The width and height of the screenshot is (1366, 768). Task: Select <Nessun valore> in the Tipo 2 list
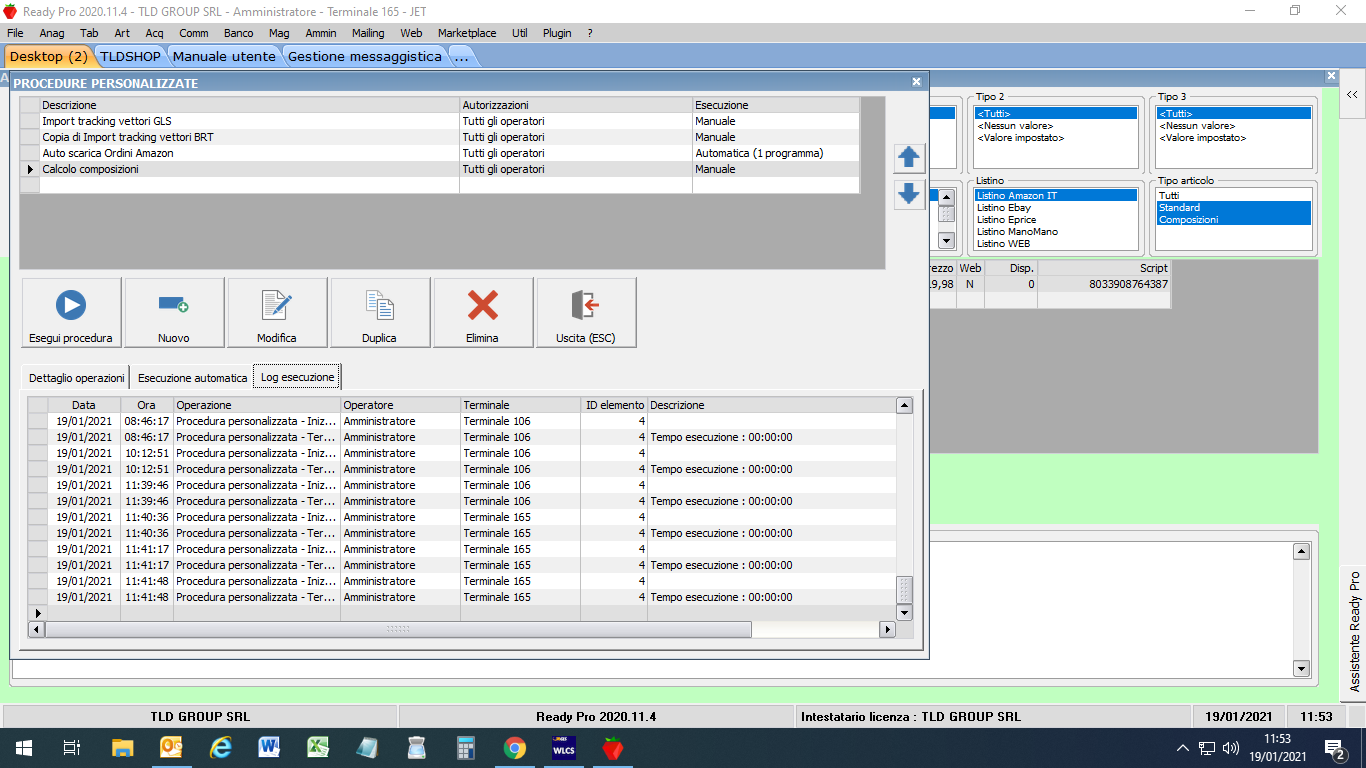[1056, 126]
